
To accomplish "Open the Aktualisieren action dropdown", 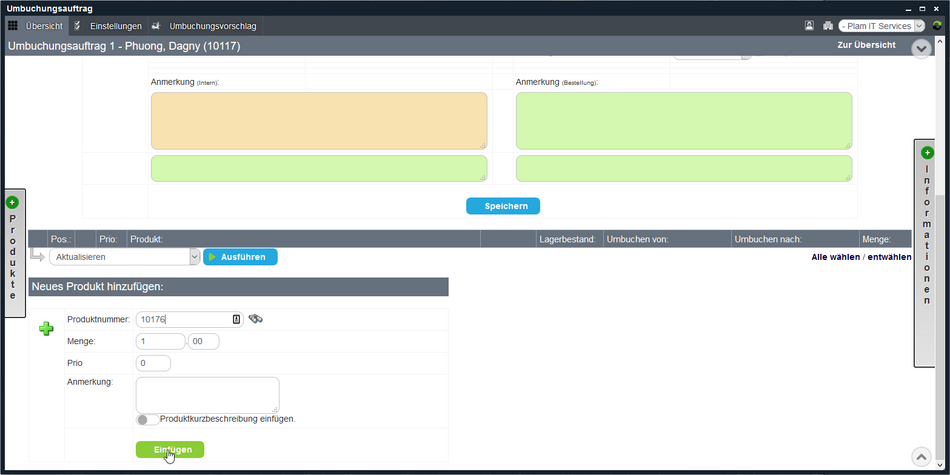I will click(x=125, y=257).
